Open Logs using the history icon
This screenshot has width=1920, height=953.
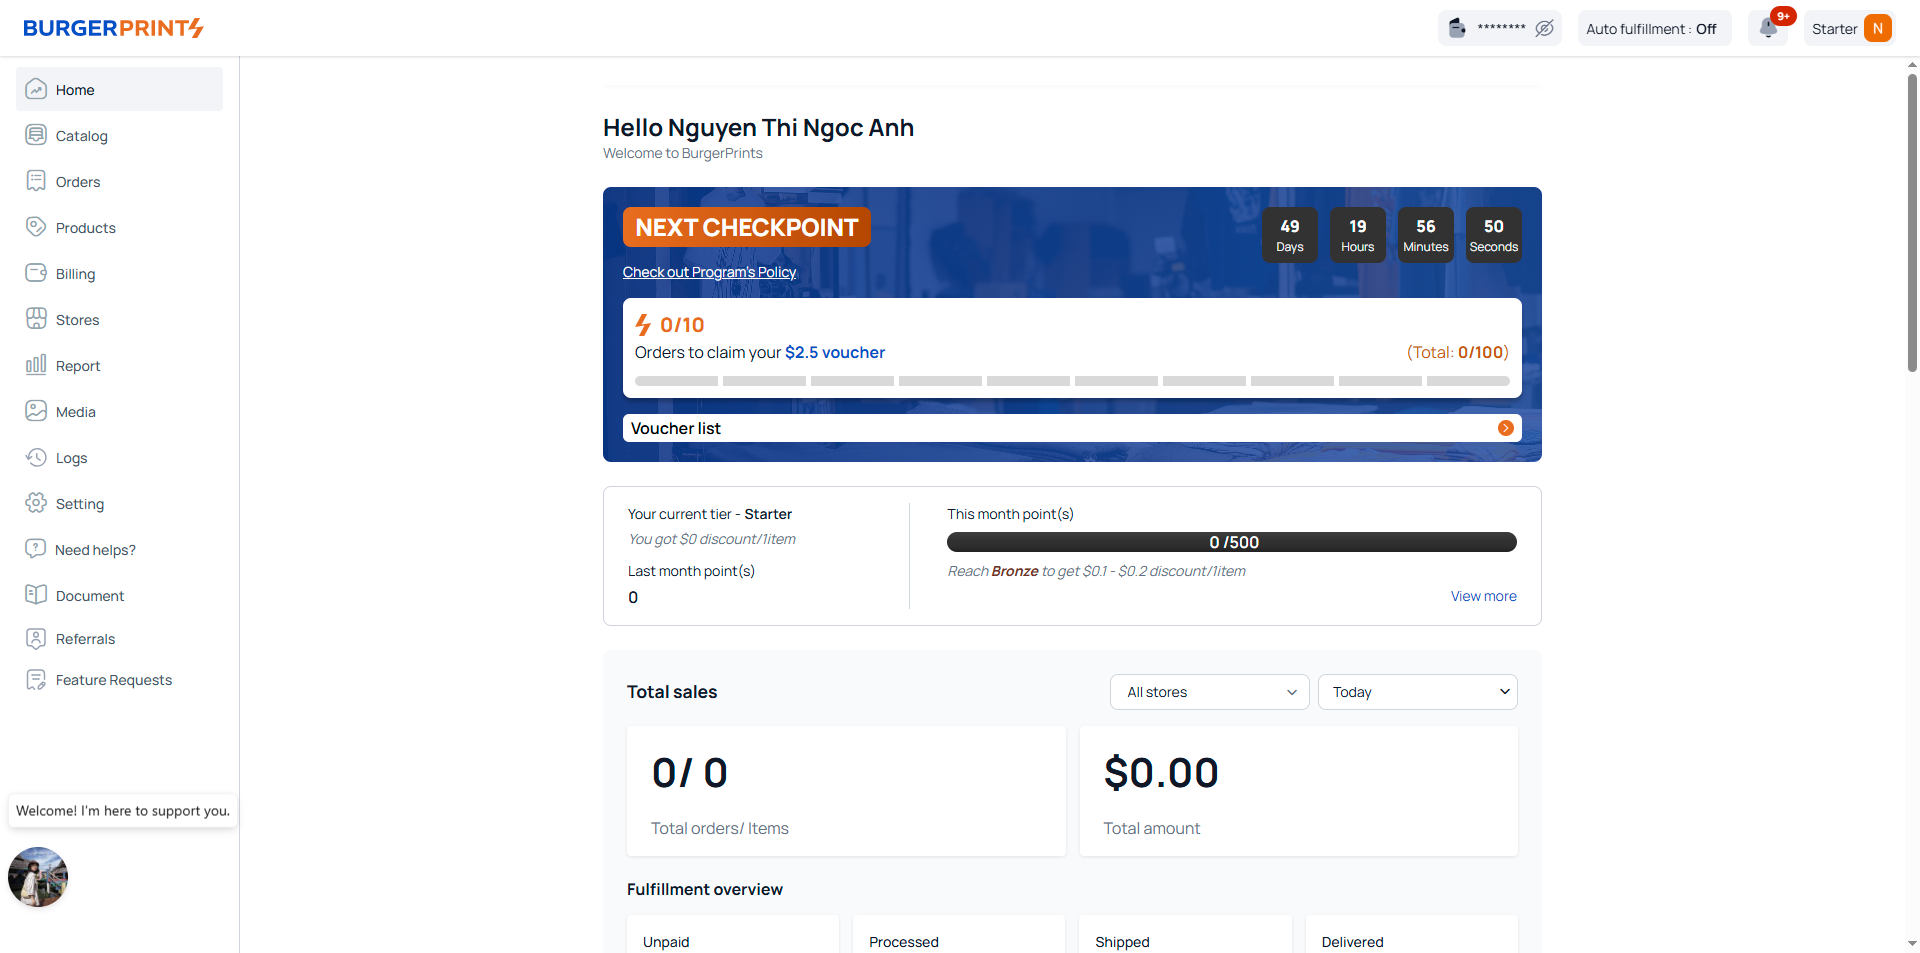(x=36, y=457)
